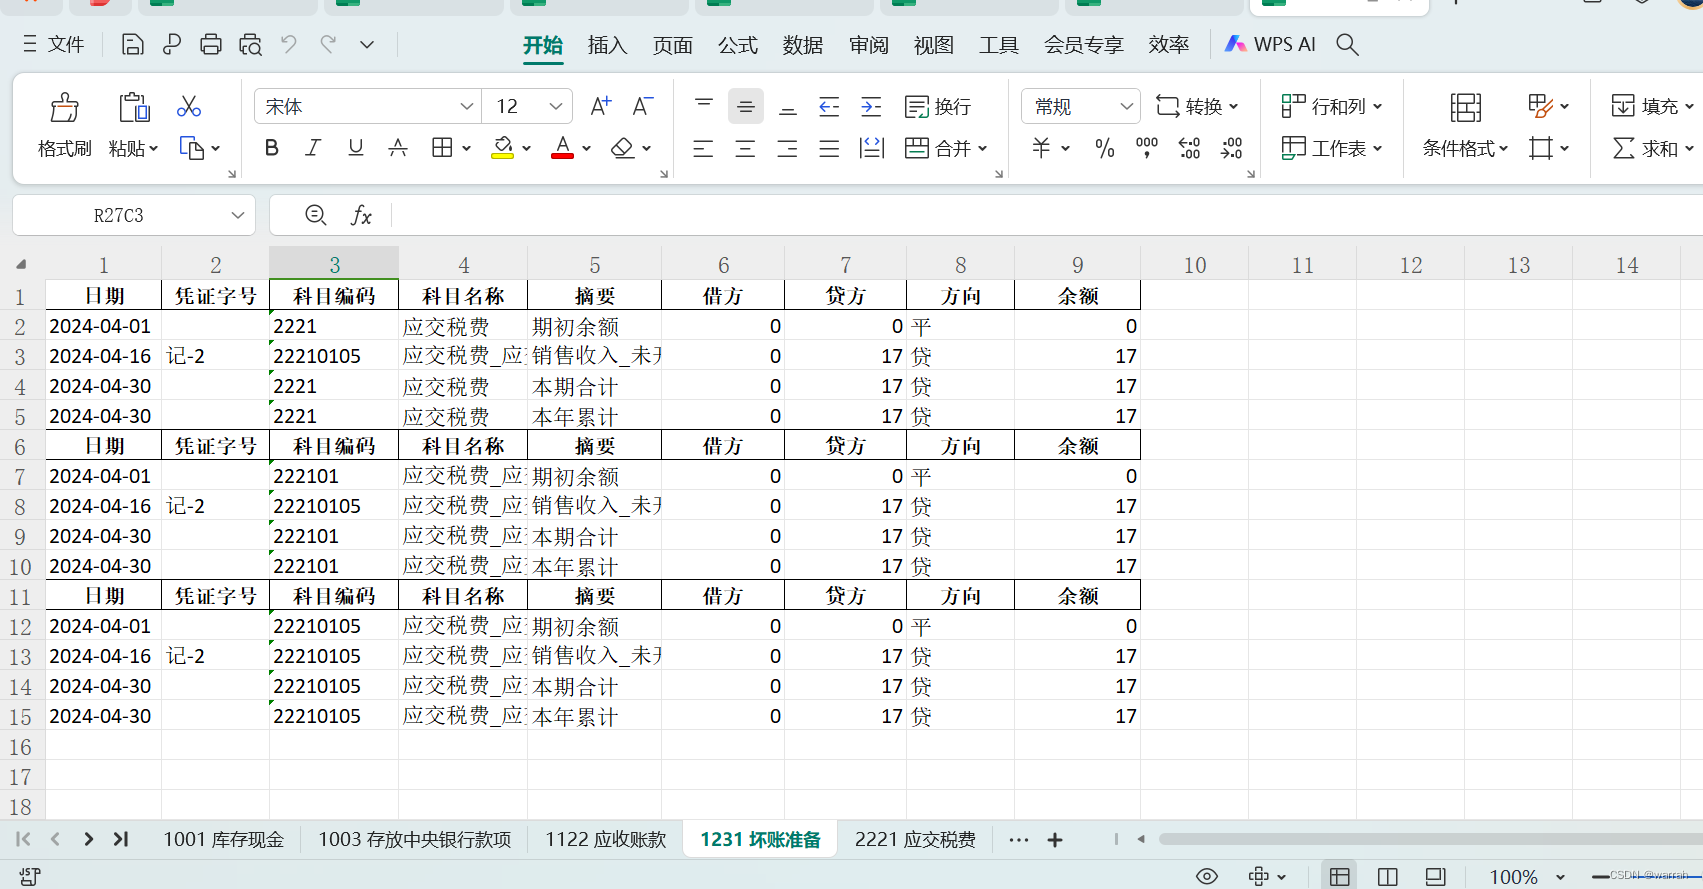Image resolution: width=1703 pixels, height=889 pixels.
Task: Click the zoom magnifier beside fx
Action: pyautogui.click(x=316, y=215)
